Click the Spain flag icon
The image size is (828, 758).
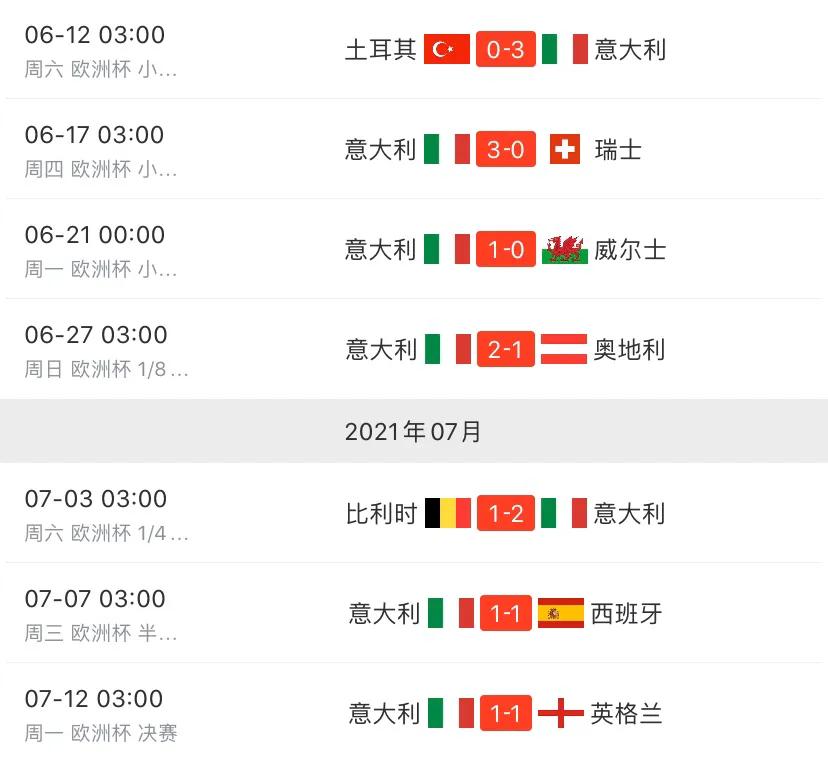(561, 613)
